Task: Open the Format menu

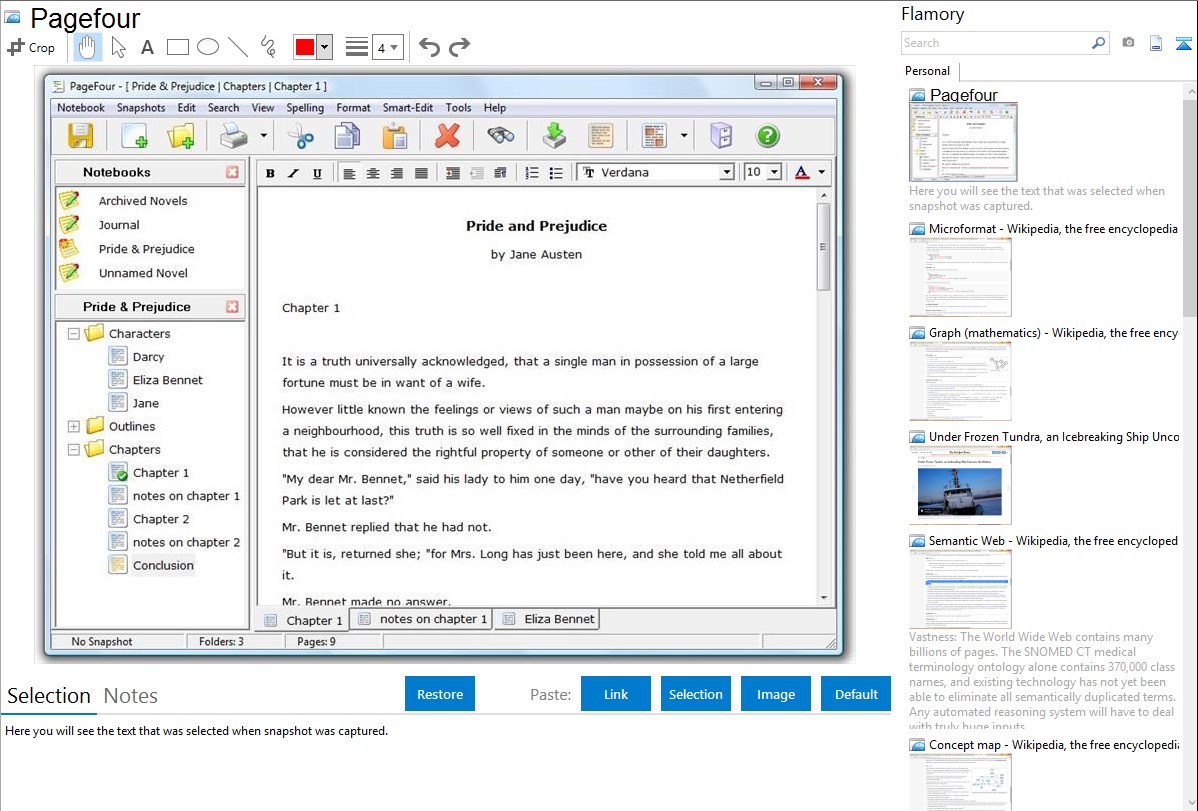Action: coord(353,108)
